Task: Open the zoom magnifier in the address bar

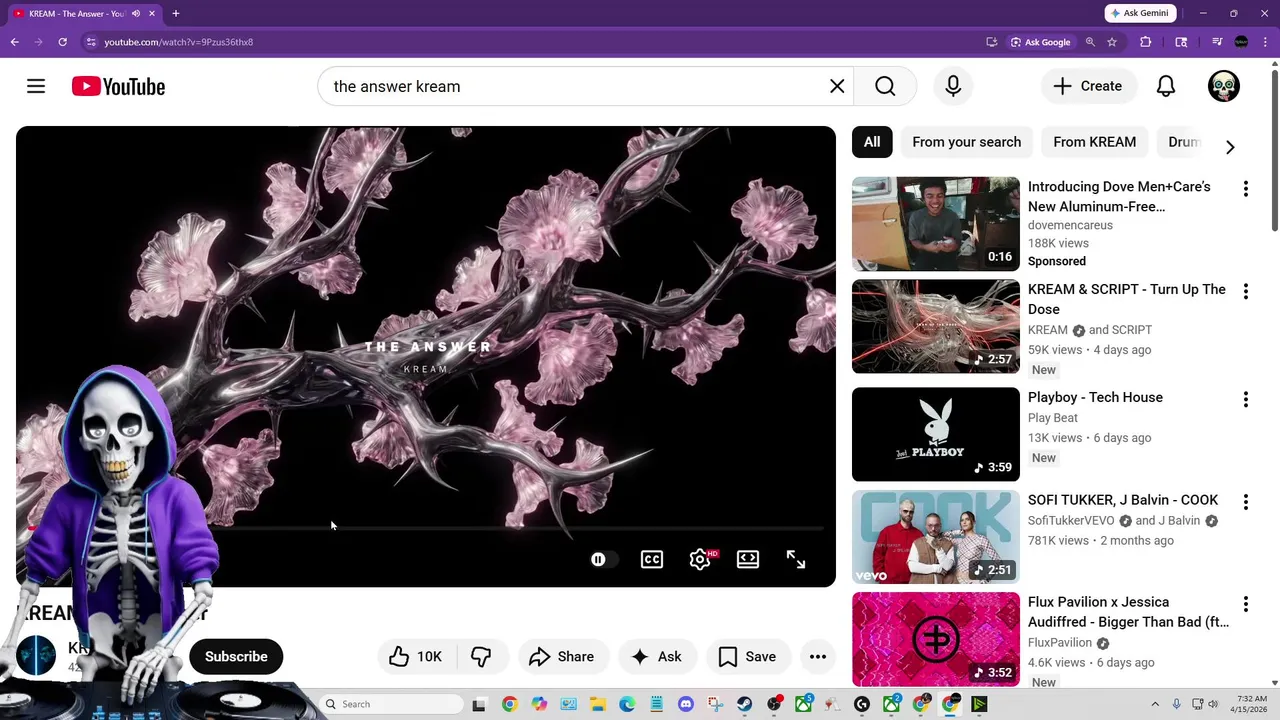Action: (x=1090, y=42)
